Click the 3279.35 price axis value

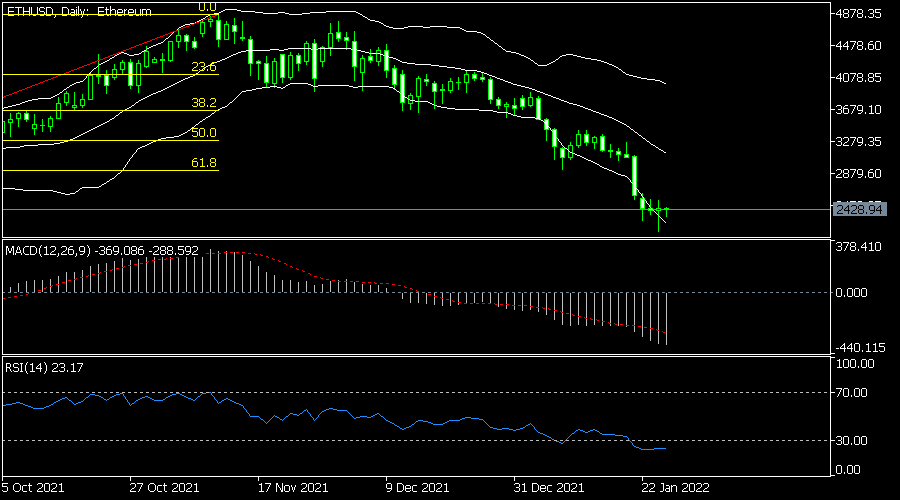(859, 142)
